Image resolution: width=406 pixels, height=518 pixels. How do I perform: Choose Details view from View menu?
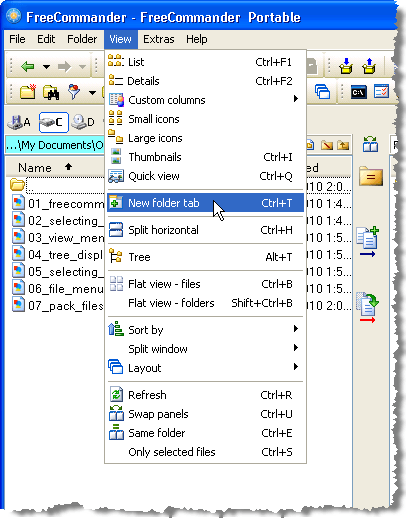click(x=205, y=81)
